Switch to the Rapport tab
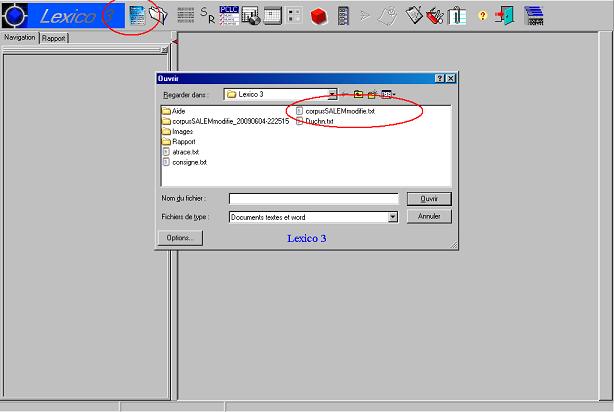614x412 pixels. coord(54,38)
